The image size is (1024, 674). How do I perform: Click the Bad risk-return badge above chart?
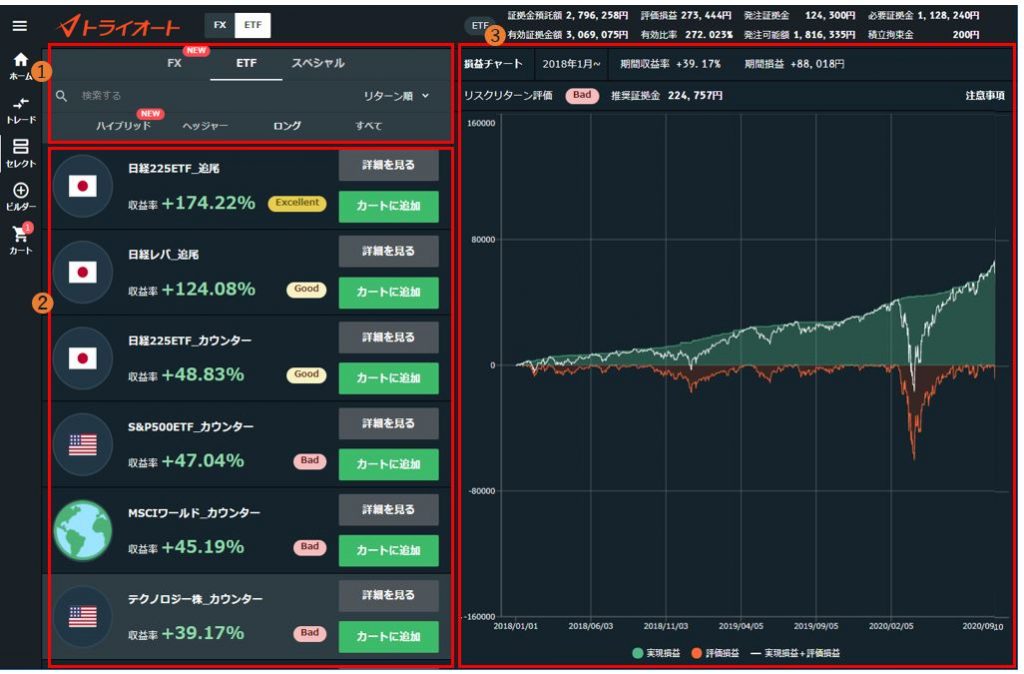[x=582, y=96]
